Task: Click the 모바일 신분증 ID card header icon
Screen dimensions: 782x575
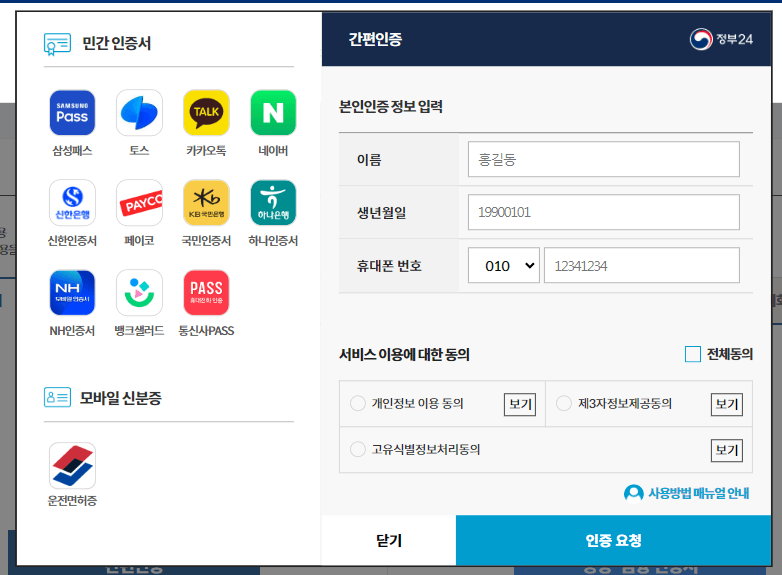Action: (x=57, y=397)
